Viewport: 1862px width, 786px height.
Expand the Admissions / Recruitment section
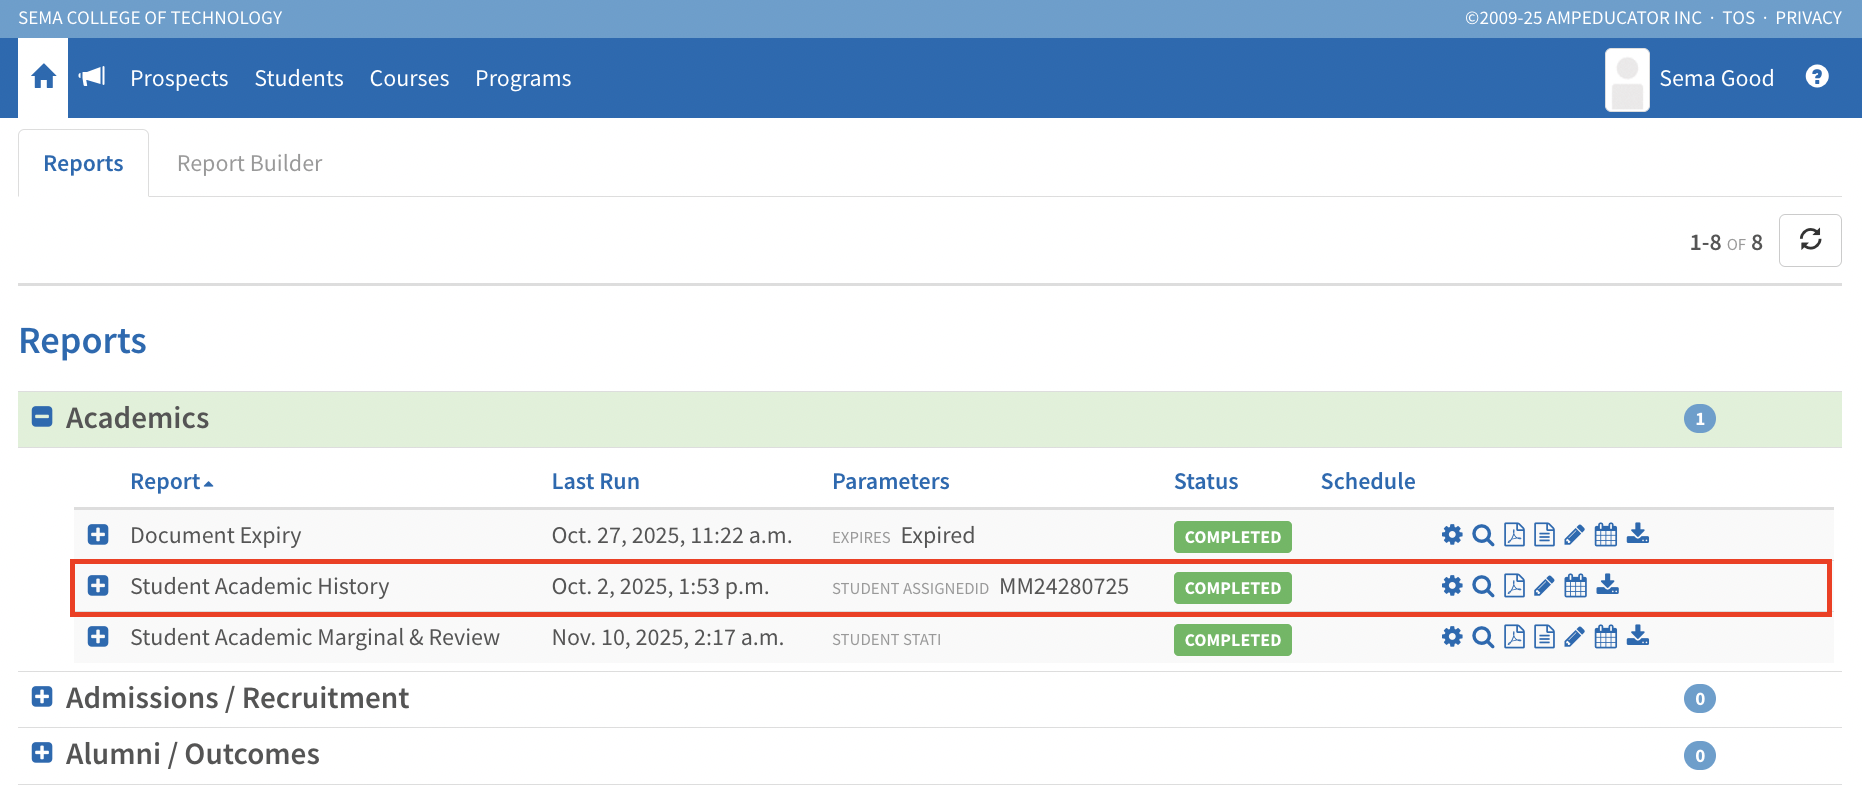(x=42, y=697)
